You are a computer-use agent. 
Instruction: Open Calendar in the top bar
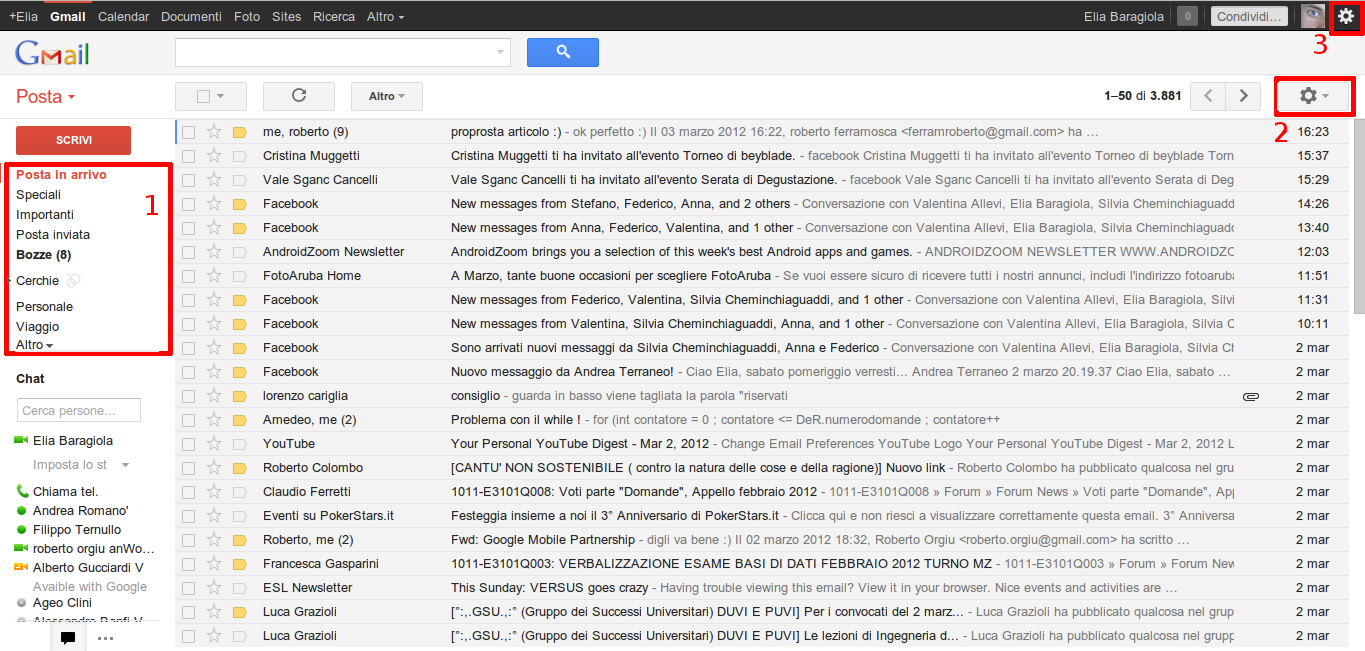124,17
